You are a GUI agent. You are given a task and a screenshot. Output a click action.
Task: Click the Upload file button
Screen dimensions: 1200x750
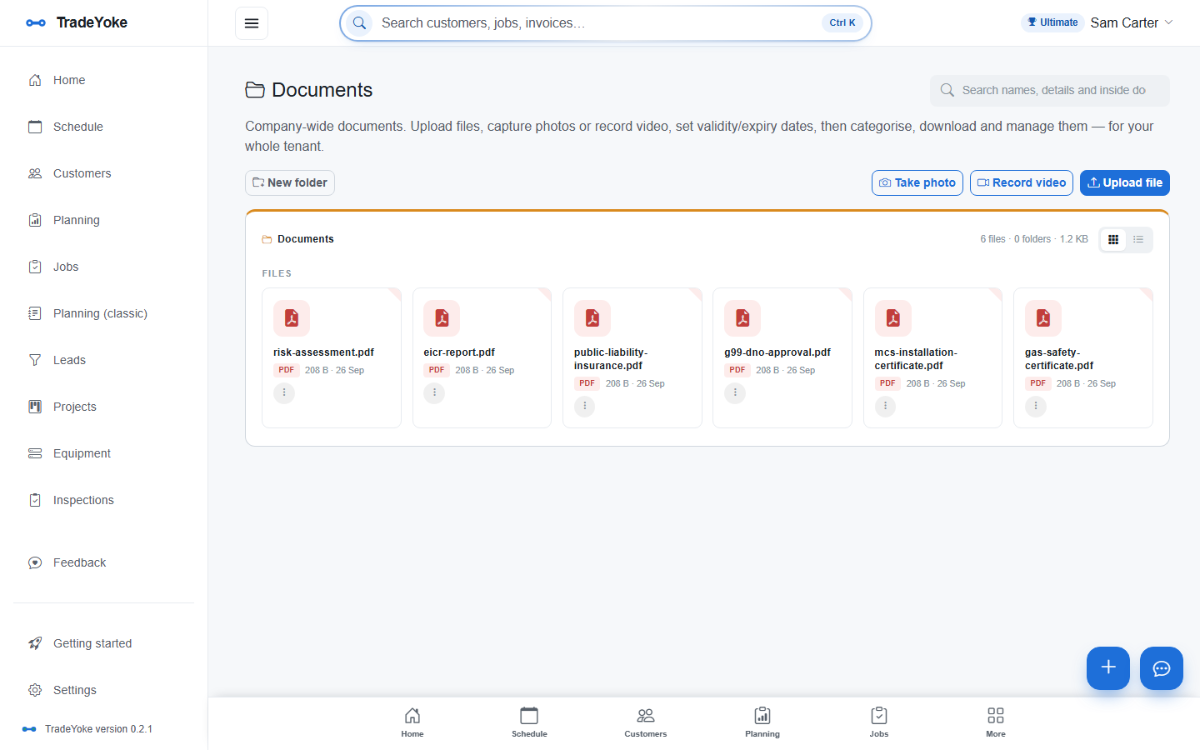pyautogui.click(x=1125, y=183)
